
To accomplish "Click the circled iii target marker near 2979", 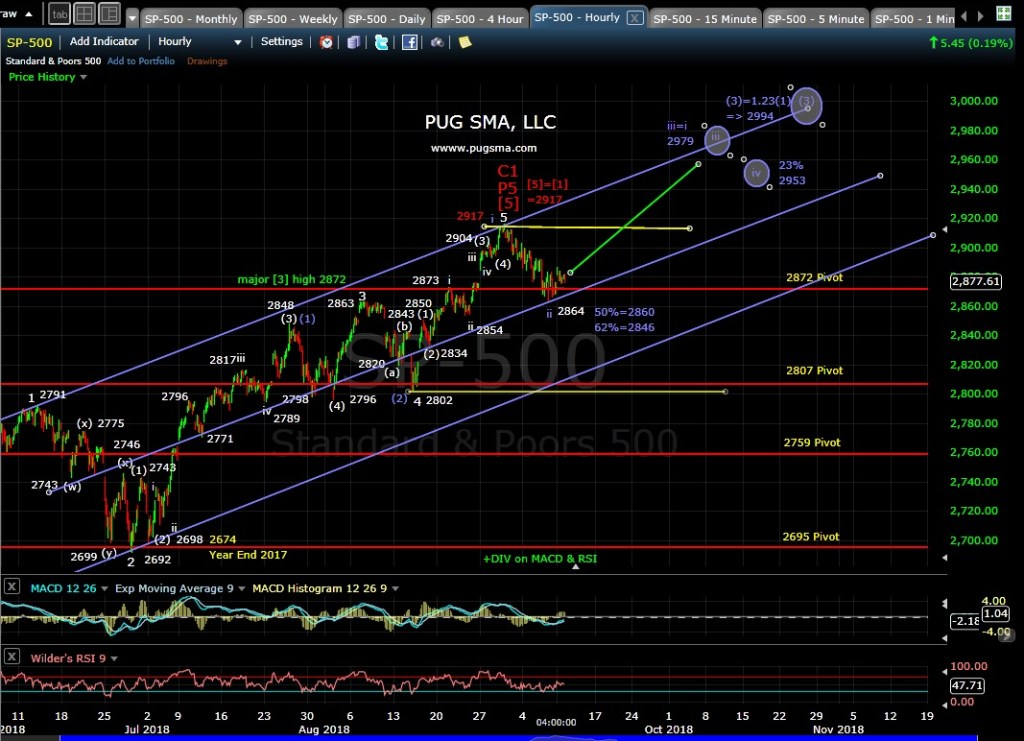I will click(x=716, y=140).
